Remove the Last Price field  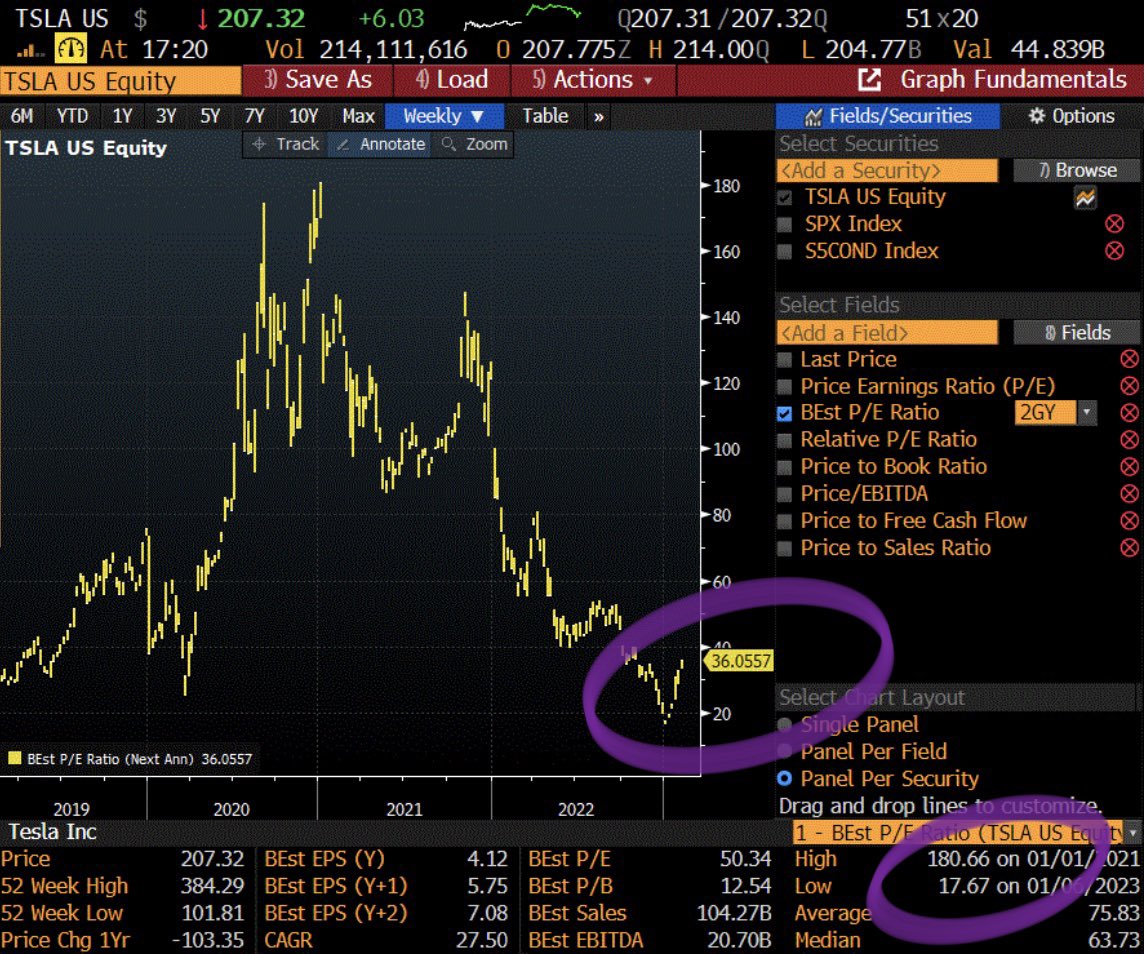[x=1129, y=359]
